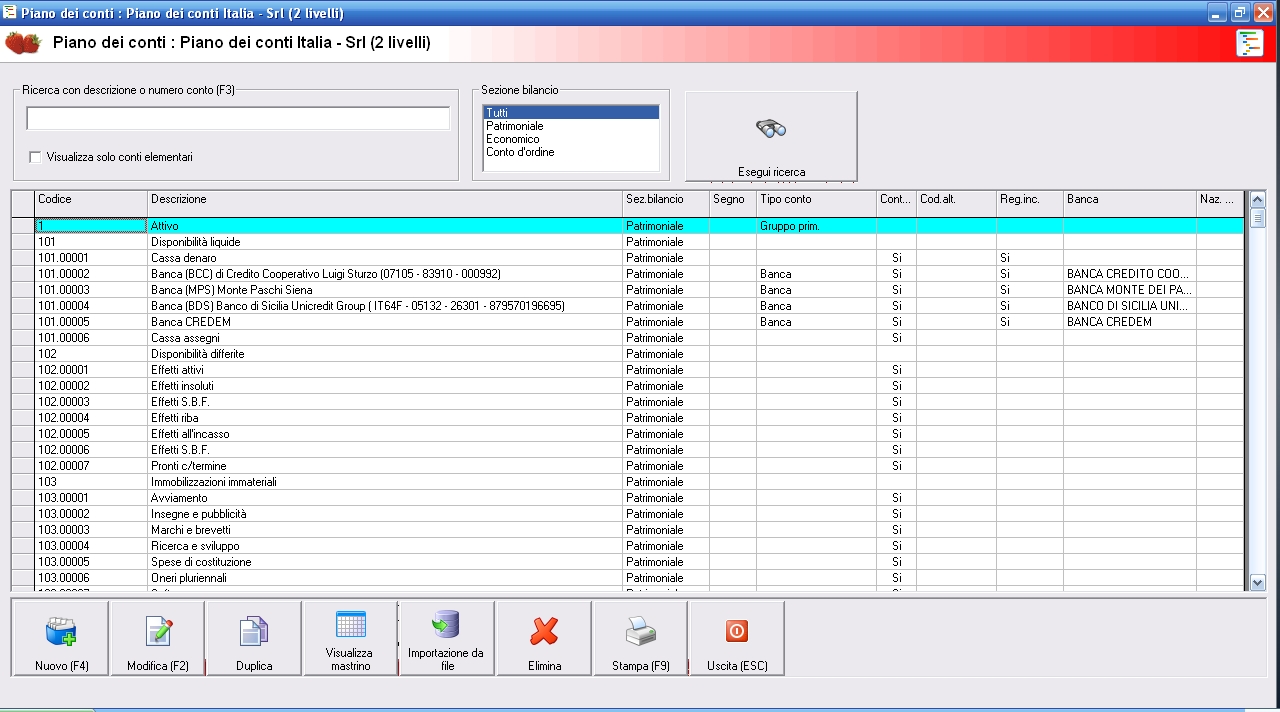The height and width of the screenshot is (712, 1280).
Task: Select Patrimoniale in Sezione bilancio list
Action: click(x=571, y=126)
